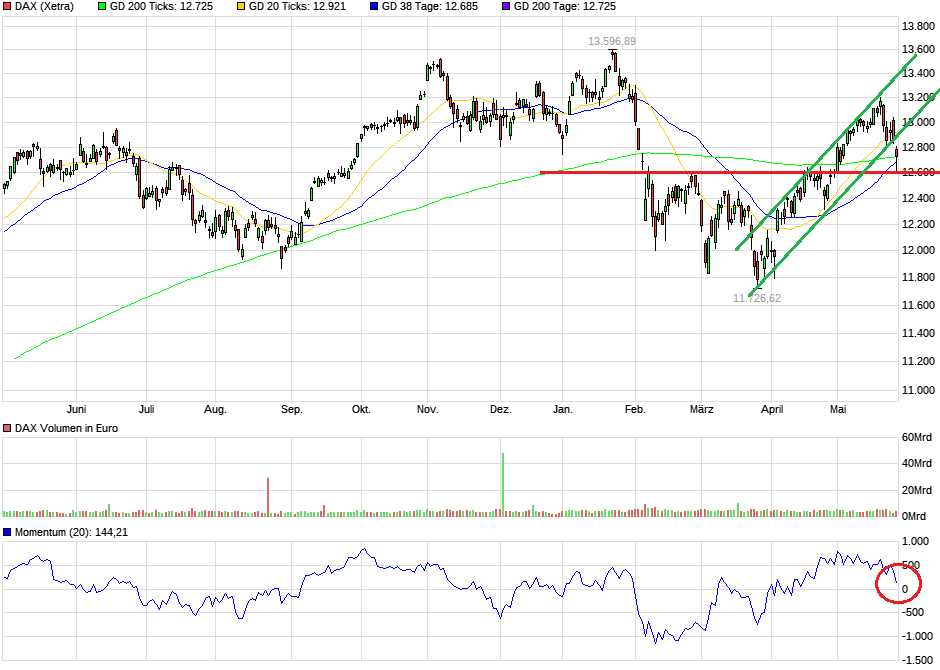Click the 'Momentum (20): 144,21' label
Viewport: 940px width, 670px height.
pyautogui.click(x=71, y=532)
